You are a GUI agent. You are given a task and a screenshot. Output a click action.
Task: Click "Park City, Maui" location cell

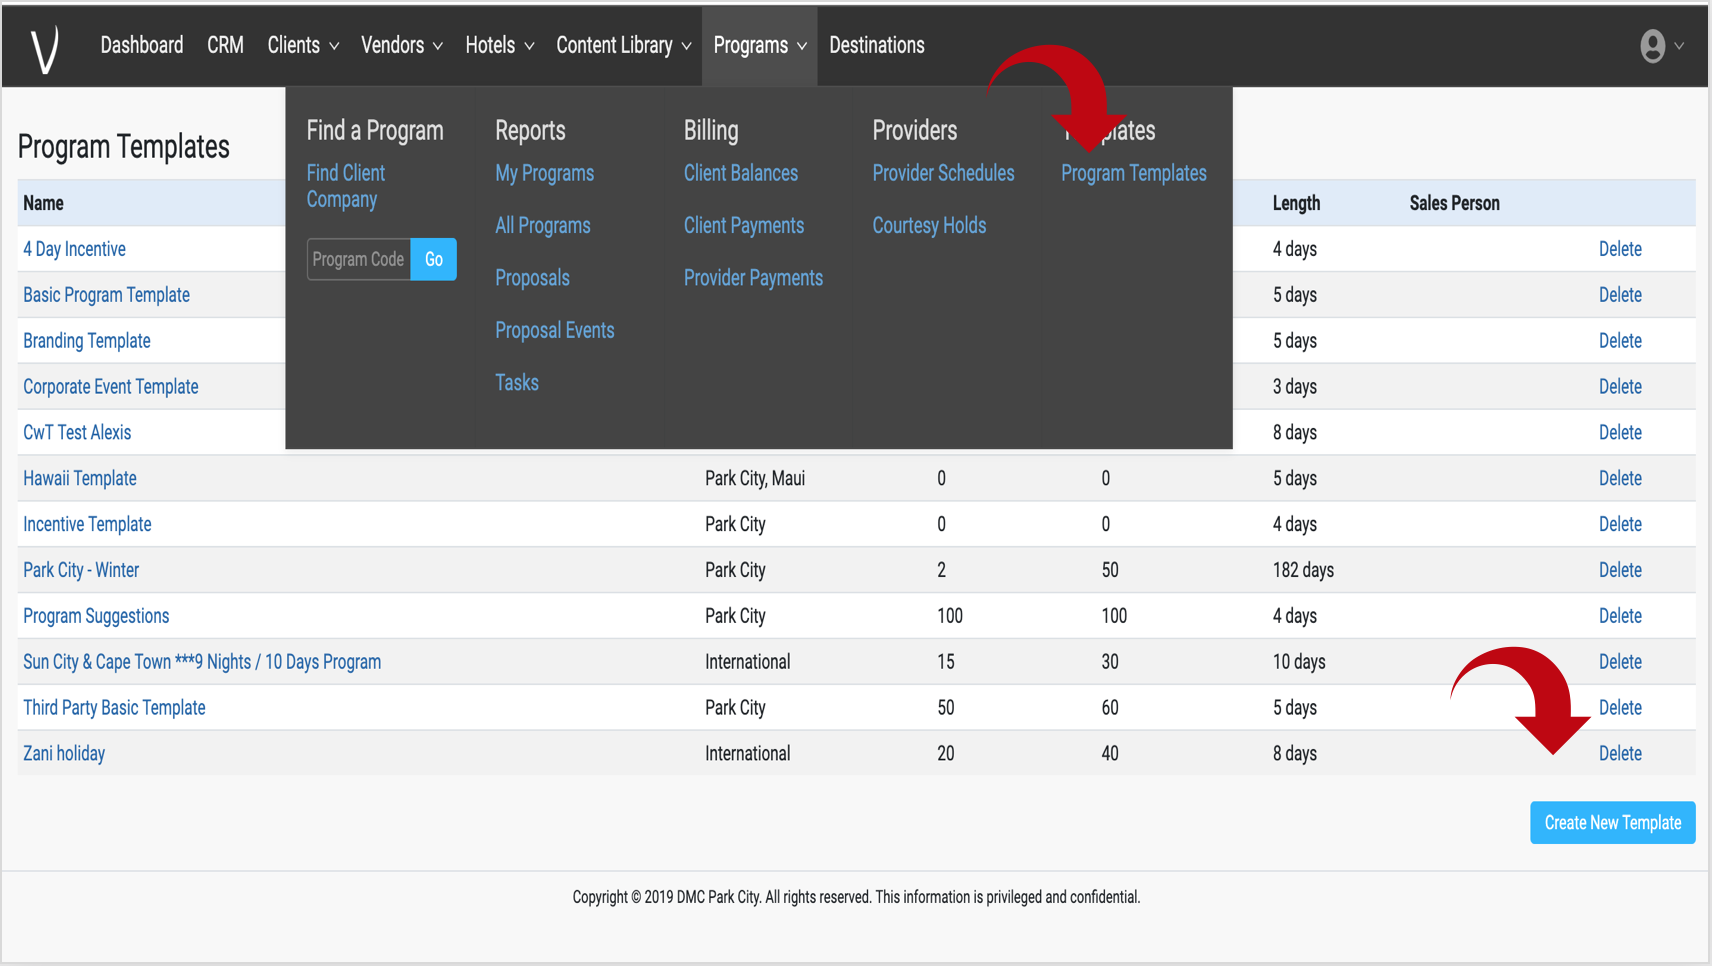755,478
